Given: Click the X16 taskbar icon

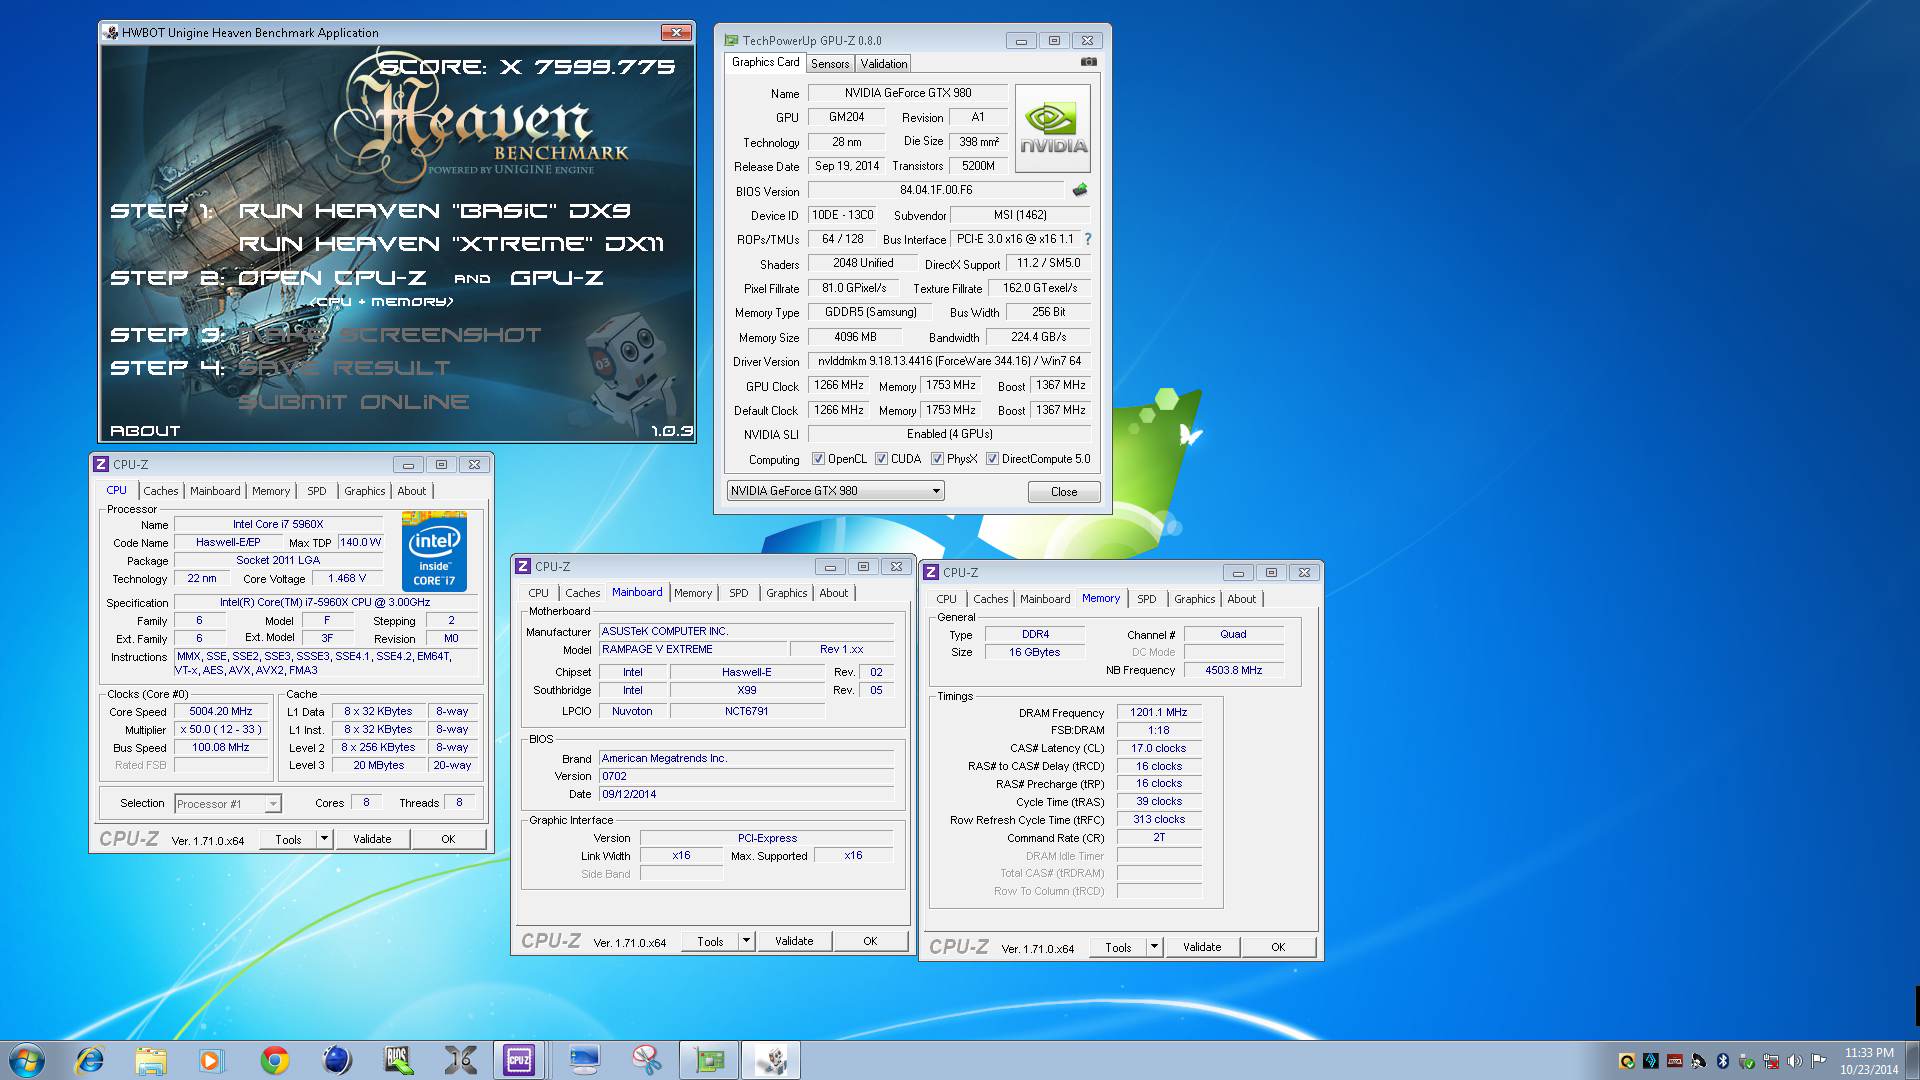Looking at the screenshot, I should [x=461, y=1060].
